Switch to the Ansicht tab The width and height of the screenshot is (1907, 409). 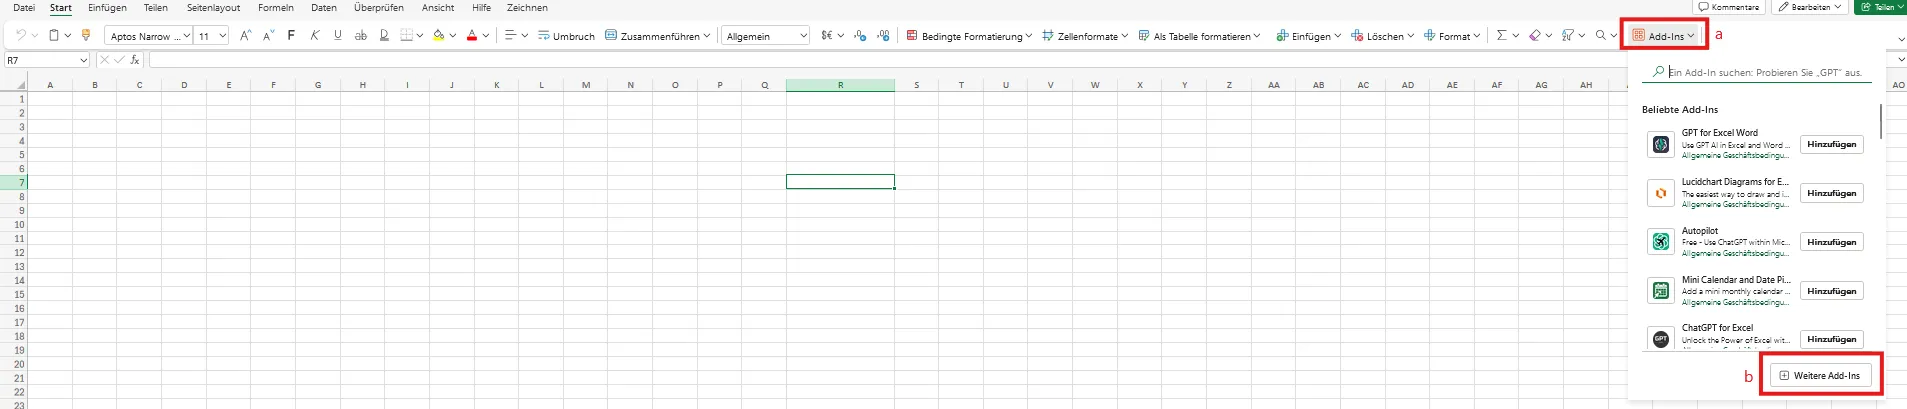(438, 8)
